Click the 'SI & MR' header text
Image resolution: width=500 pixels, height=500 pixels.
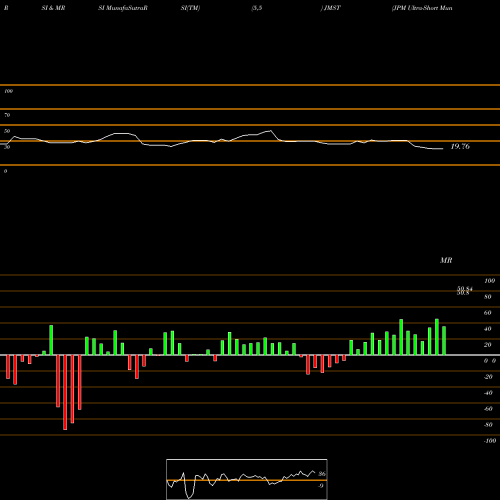[x=53, y=8]
